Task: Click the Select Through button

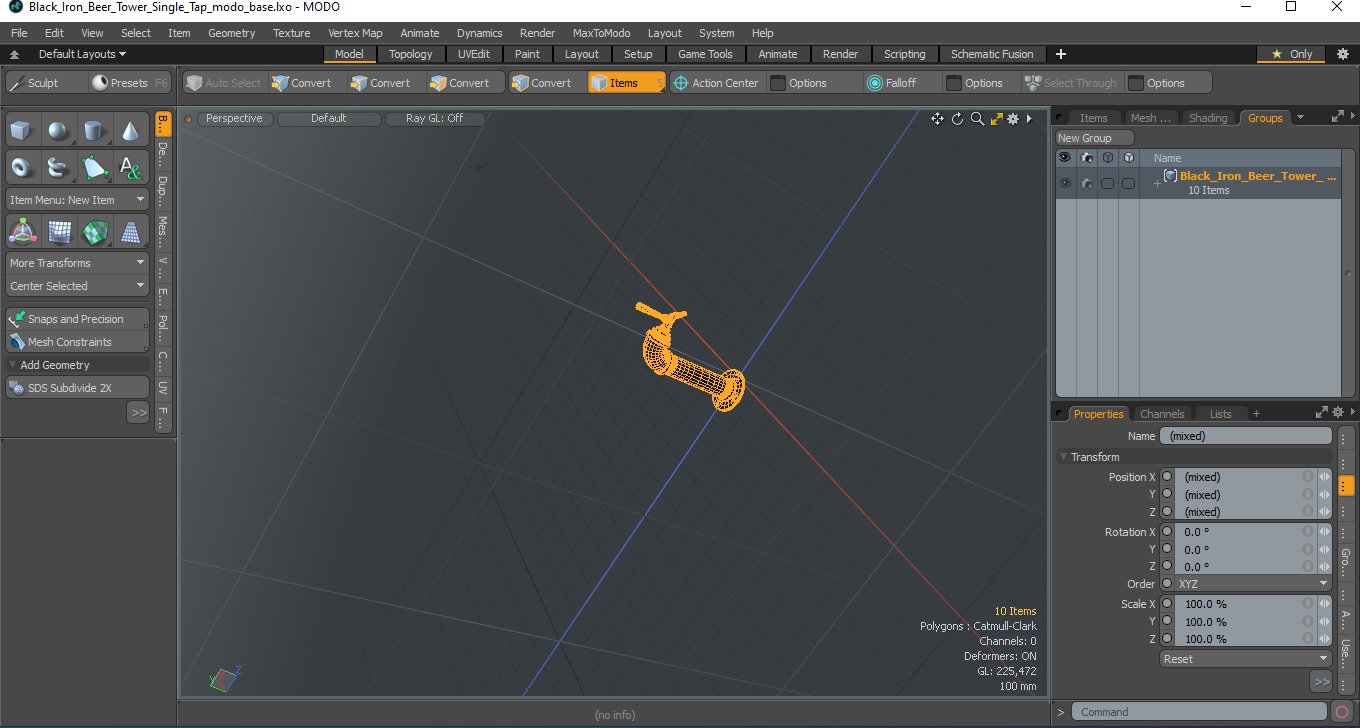Action: click(1071, 83)
